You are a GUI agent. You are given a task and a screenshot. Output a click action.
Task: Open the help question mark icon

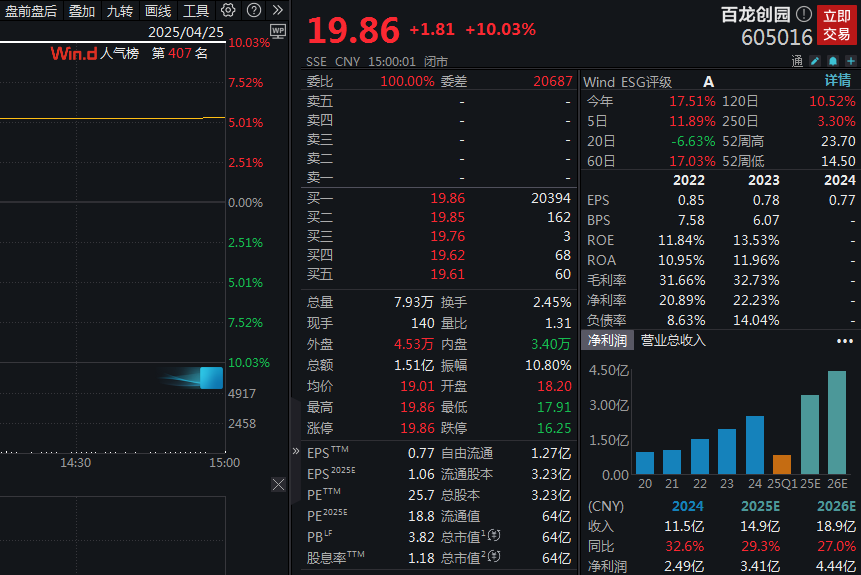point(254,10)
